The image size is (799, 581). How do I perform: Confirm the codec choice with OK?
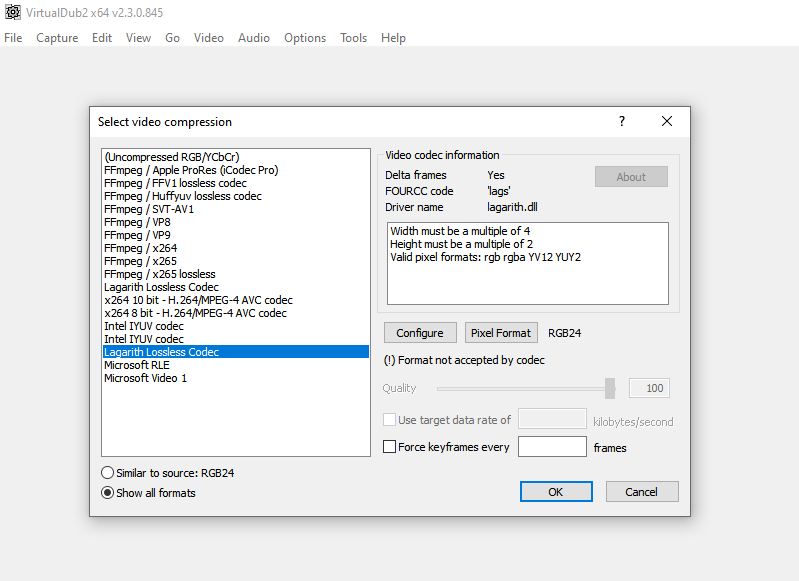pyautogui.click(x=556, y=492)
